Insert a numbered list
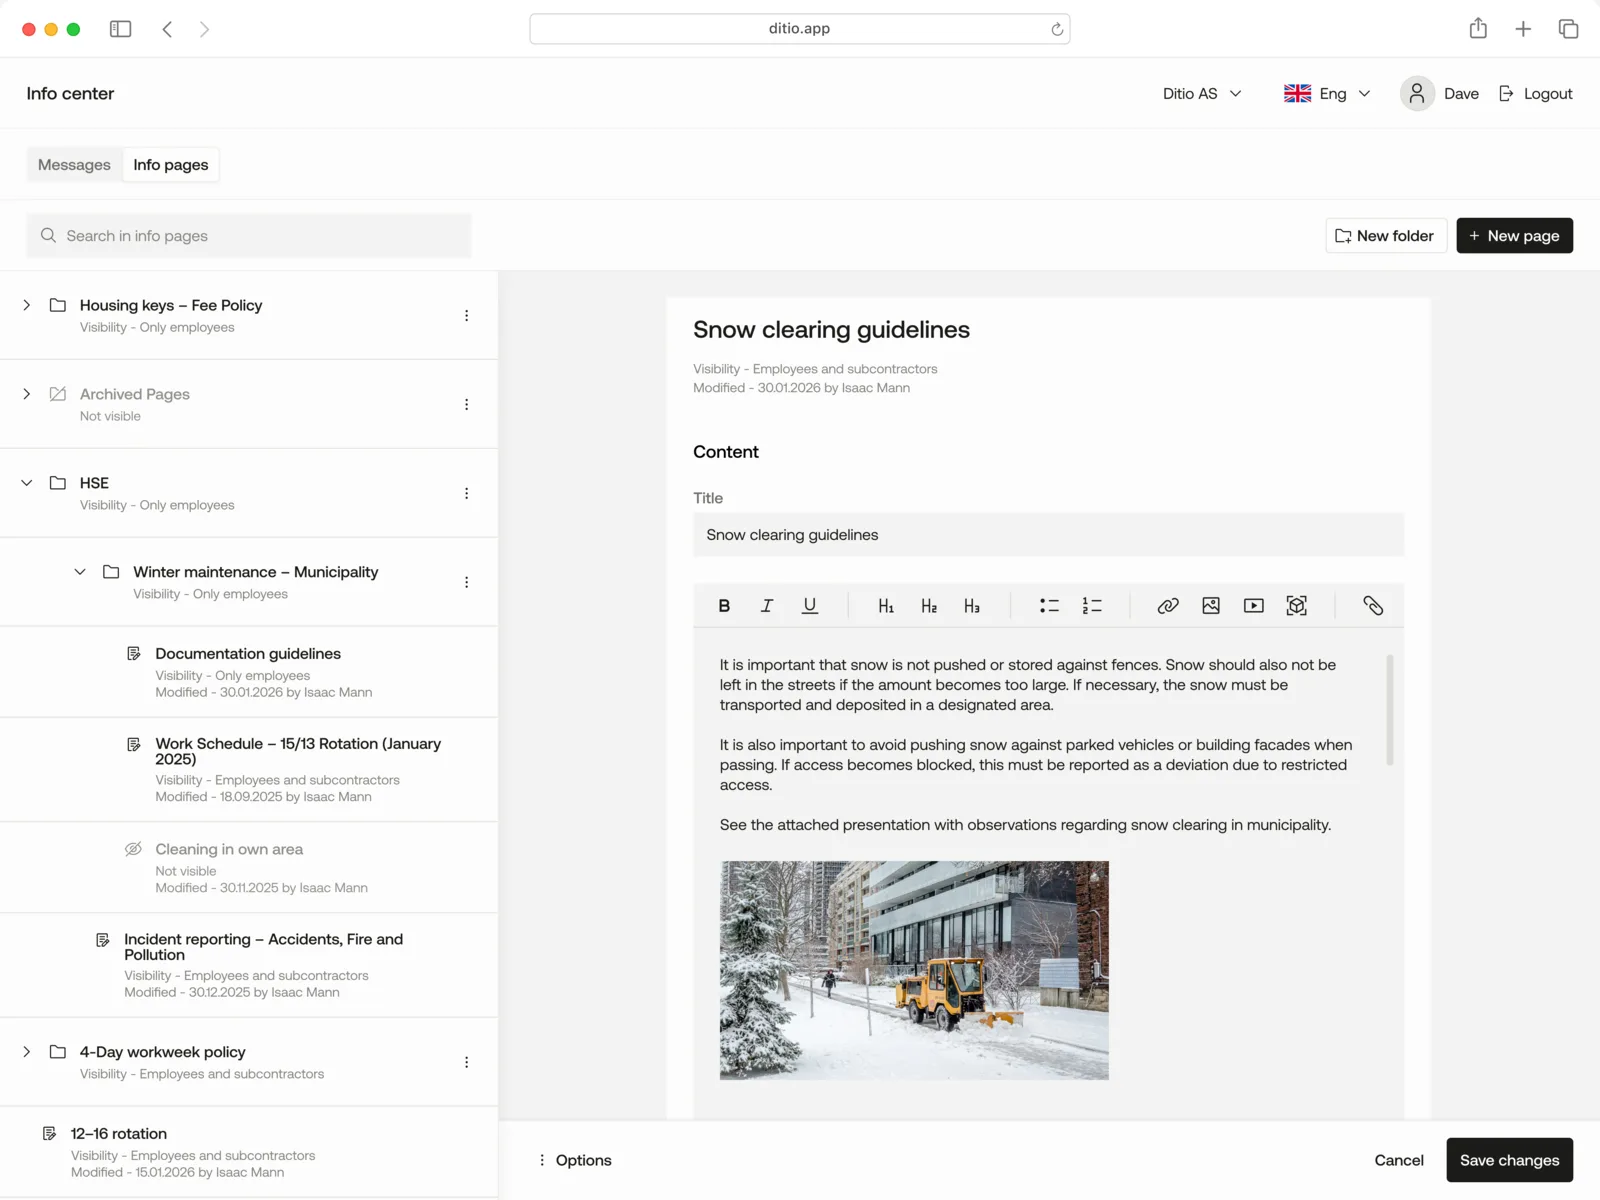The height and width of the screenshot is (1200, 1600). click(x=1091, y=605)
